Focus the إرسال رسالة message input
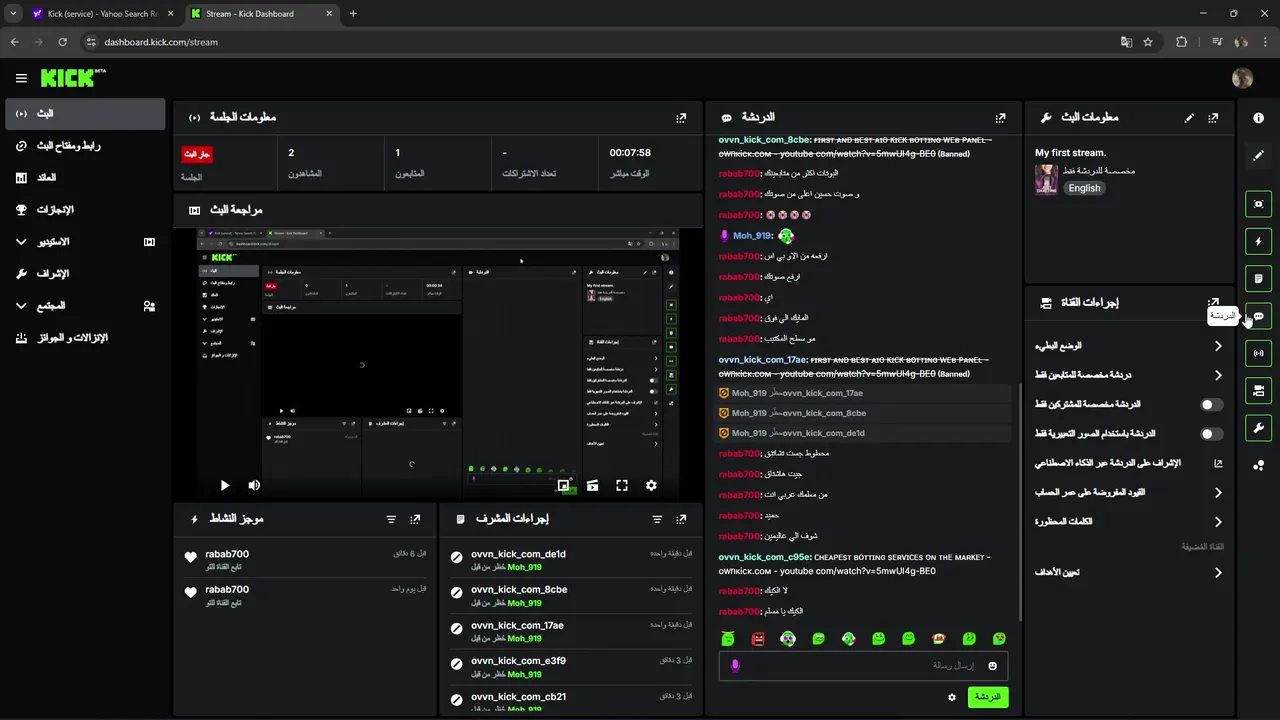This screenshot has width=1280, height=720. tap(863, 666)
